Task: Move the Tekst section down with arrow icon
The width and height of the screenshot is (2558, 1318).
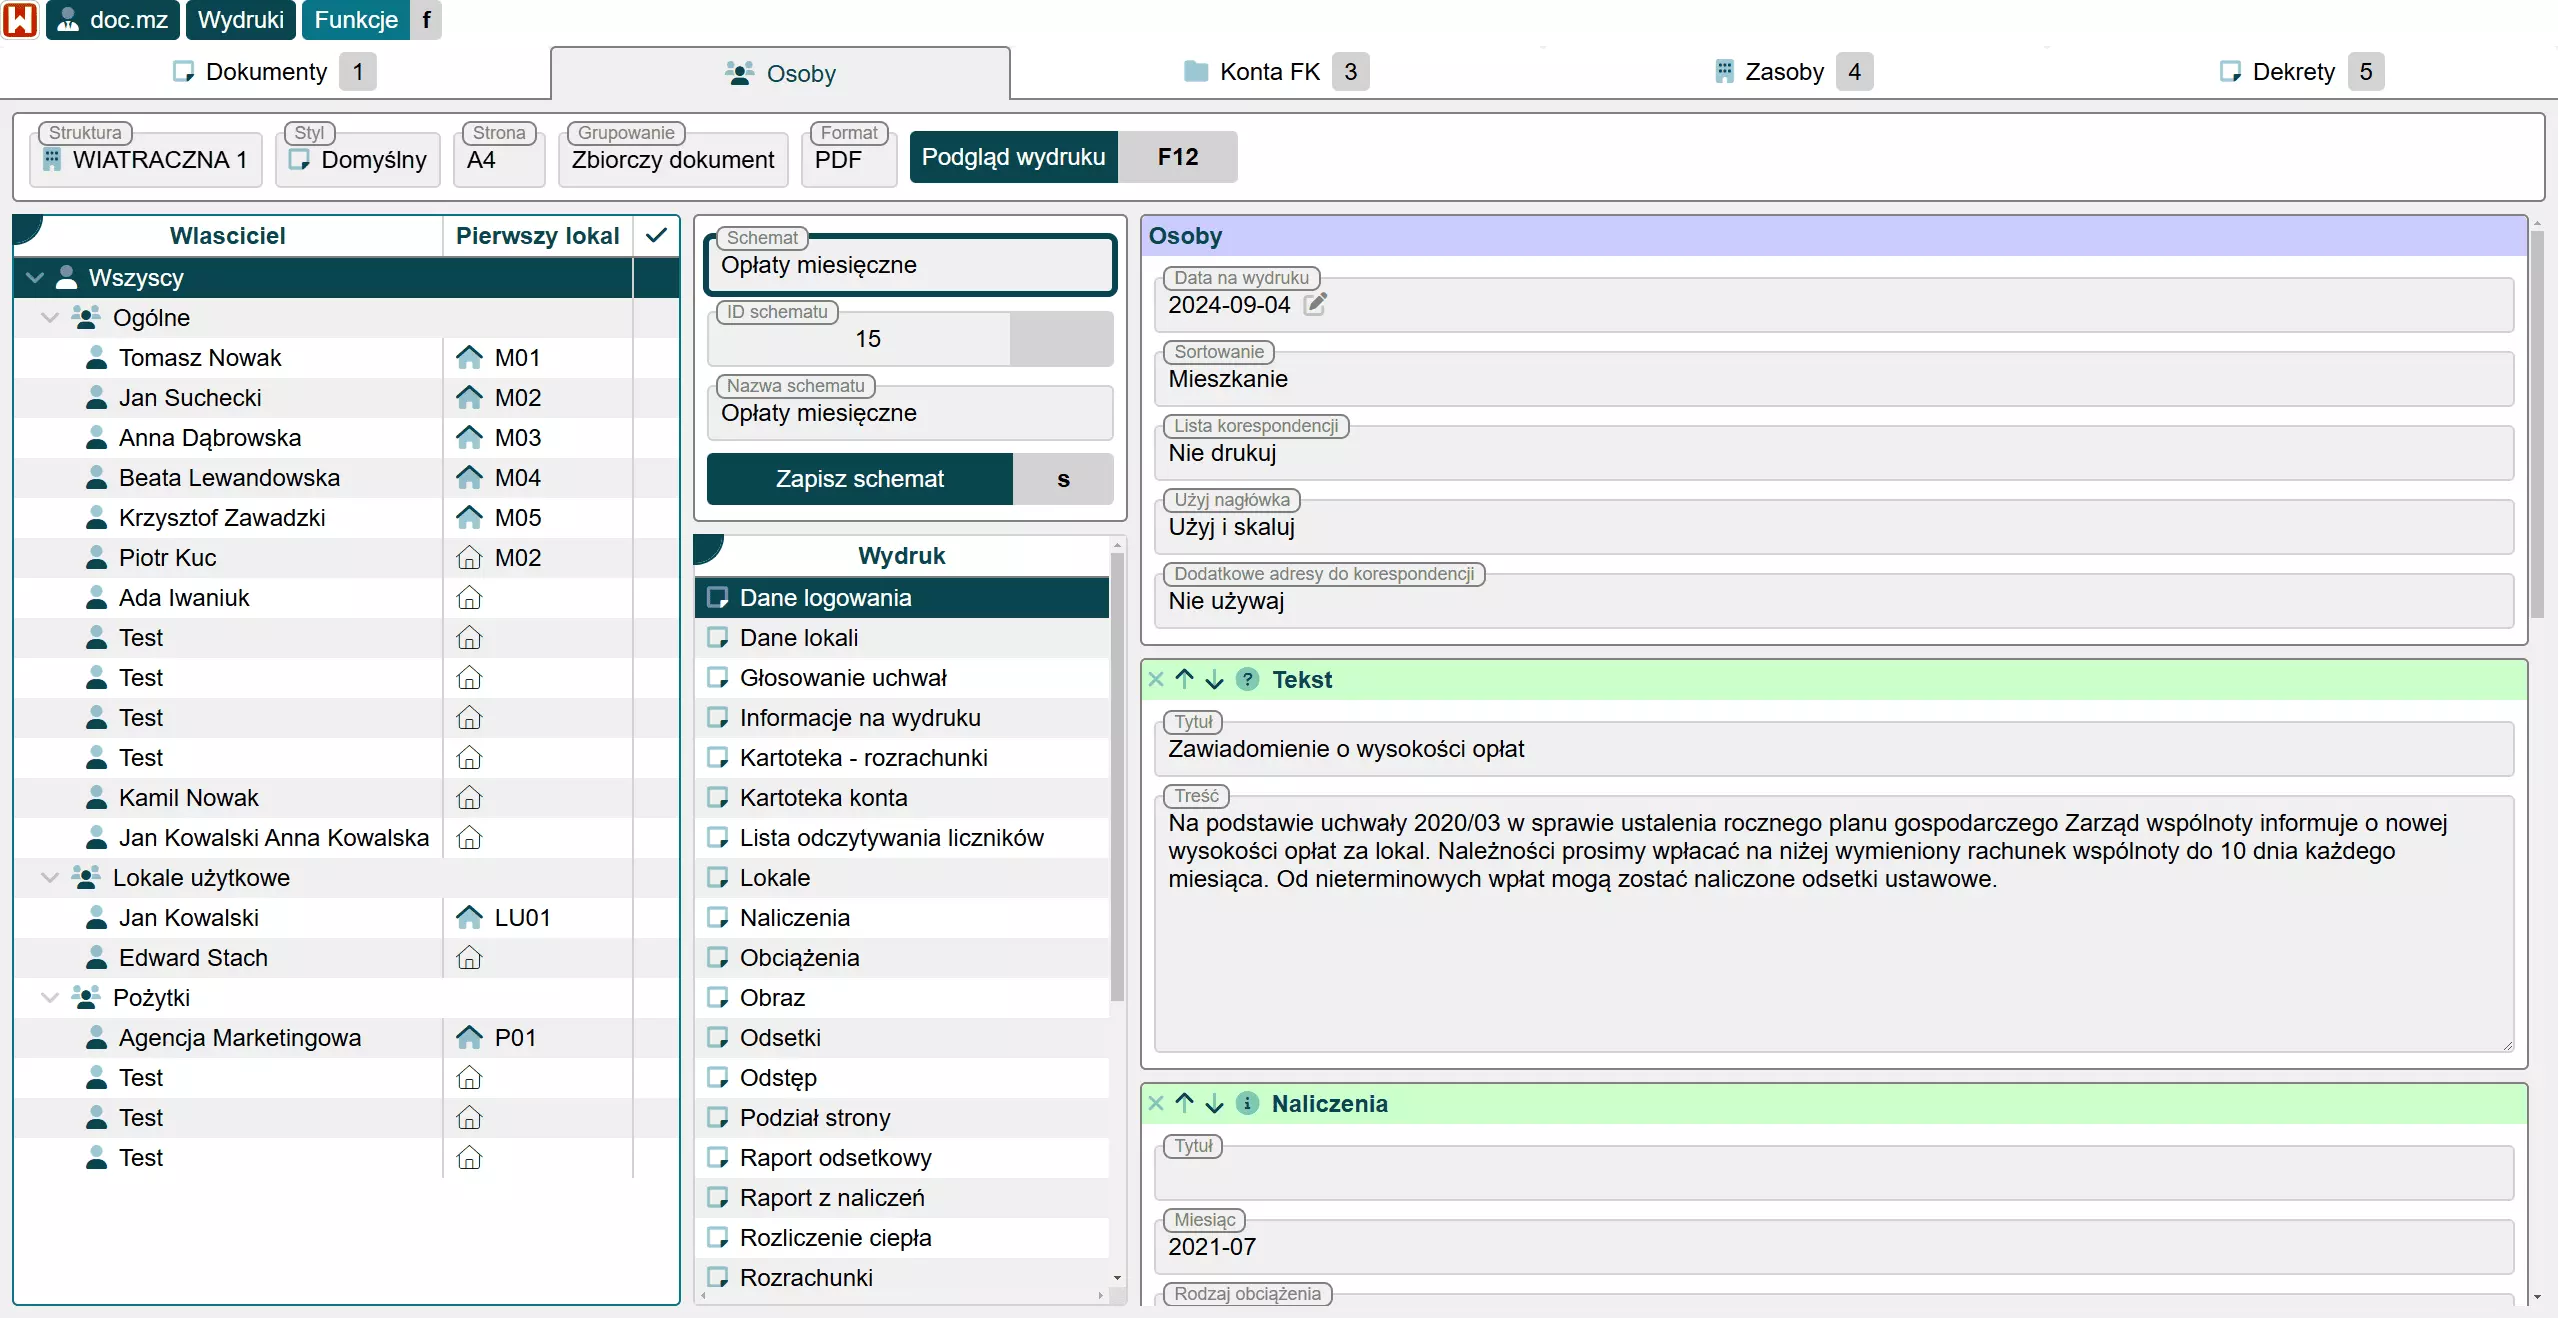Action: click(x=1214, y=680)
